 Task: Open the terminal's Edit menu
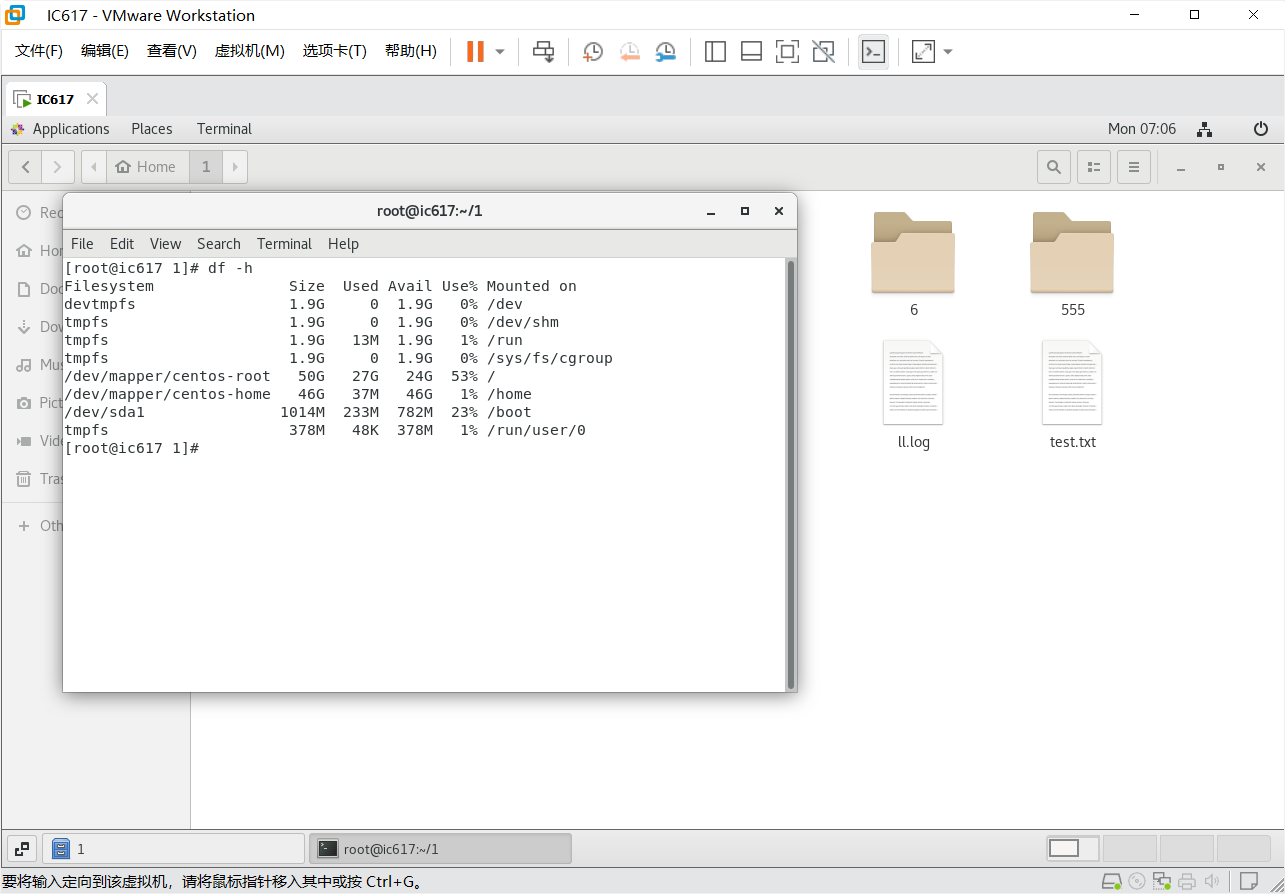(122, 244)
